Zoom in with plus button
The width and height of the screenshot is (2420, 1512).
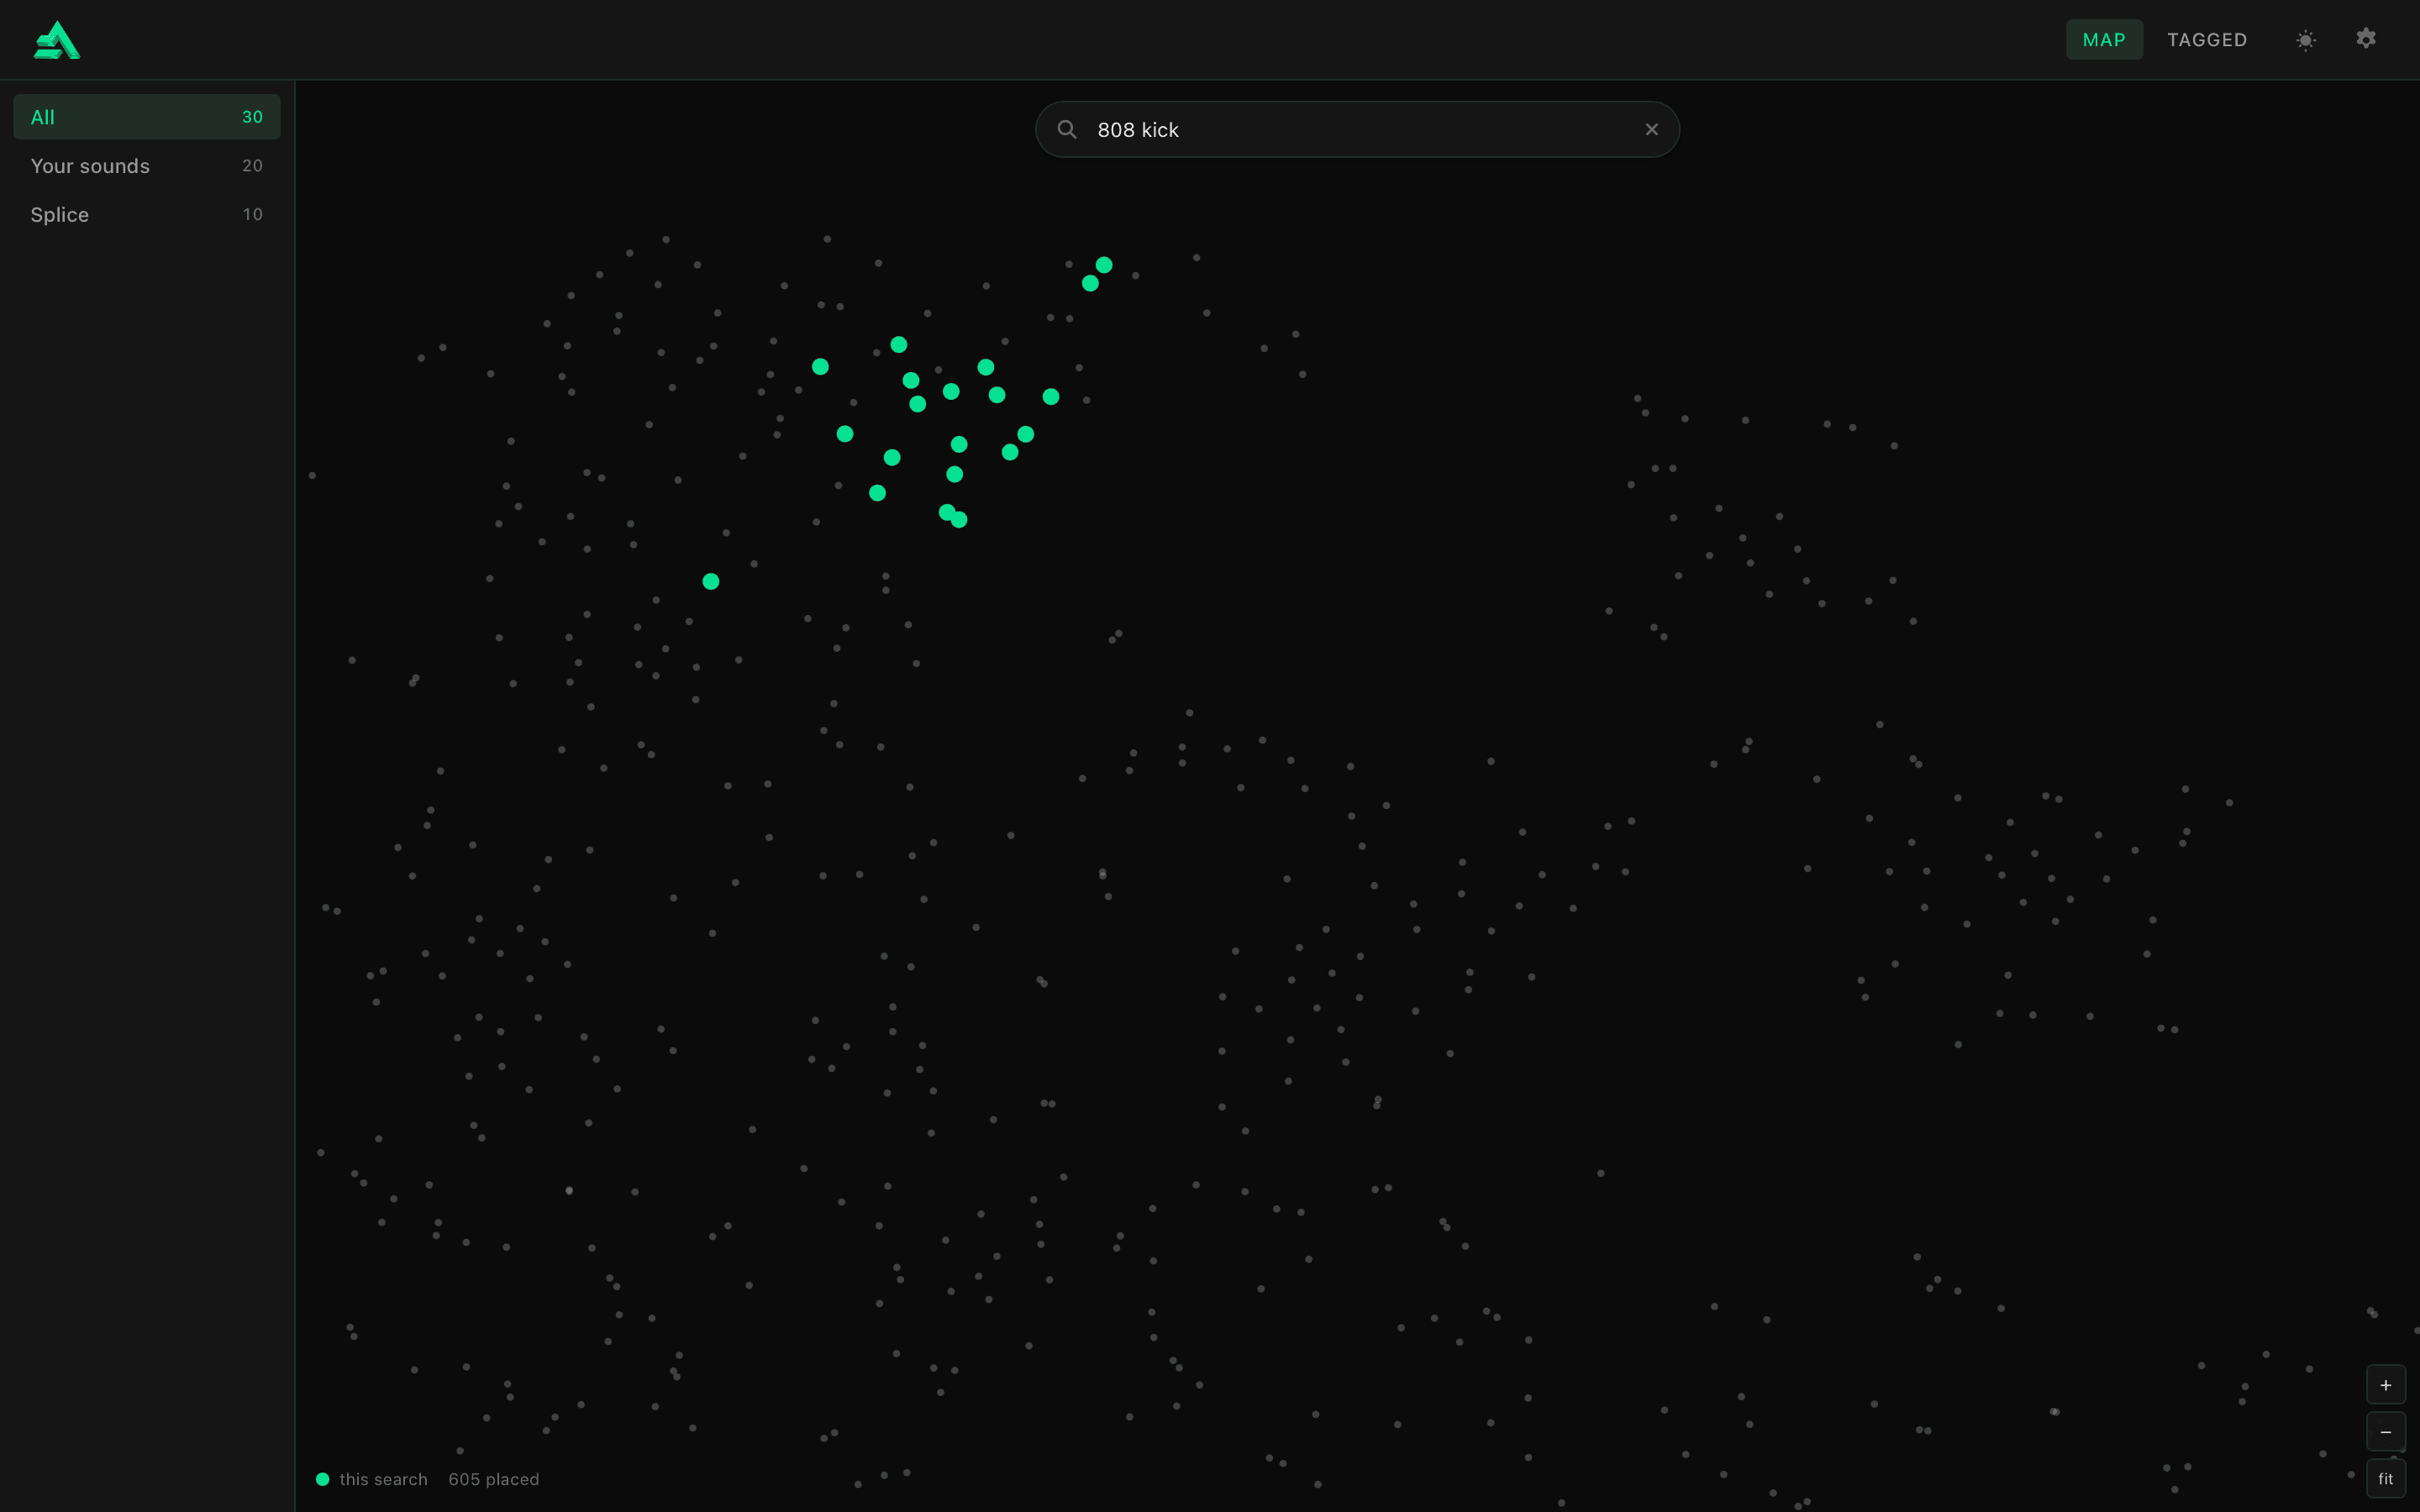pos(2385,1385)
